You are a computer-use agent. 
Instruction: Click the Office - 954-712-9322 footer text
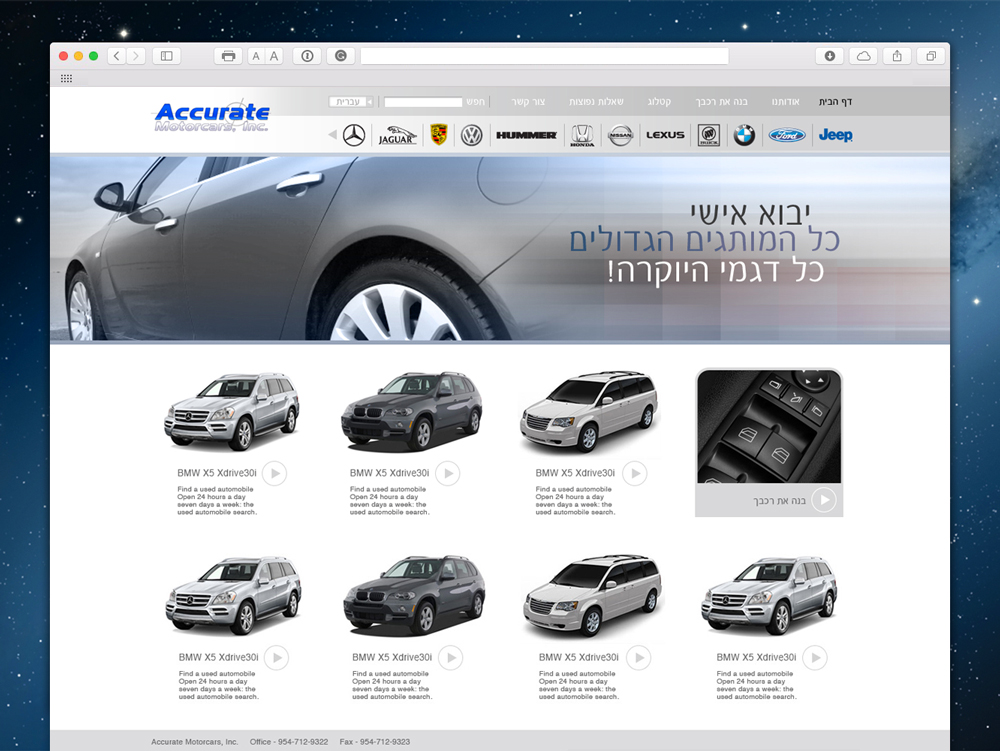coord(289,741)
